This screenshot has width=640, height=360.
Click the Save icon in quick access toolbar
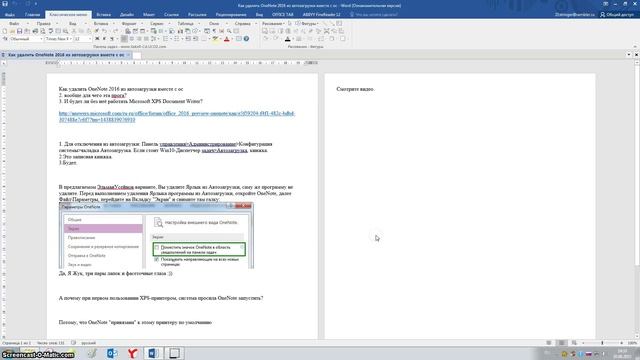point(5,4)
